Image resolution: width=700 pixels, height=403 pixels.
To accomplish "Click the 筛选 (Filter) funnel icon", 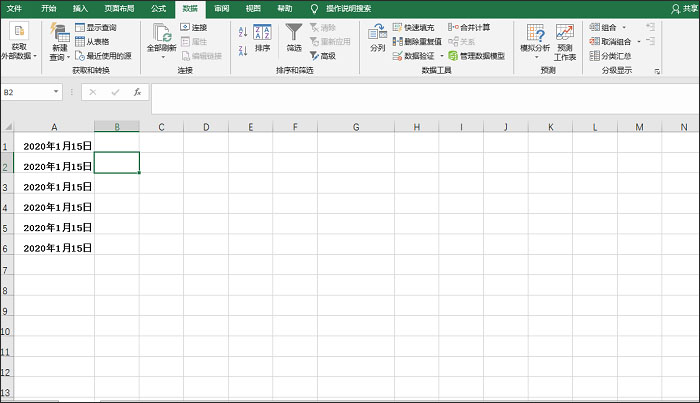I will [x=293, y=33].
